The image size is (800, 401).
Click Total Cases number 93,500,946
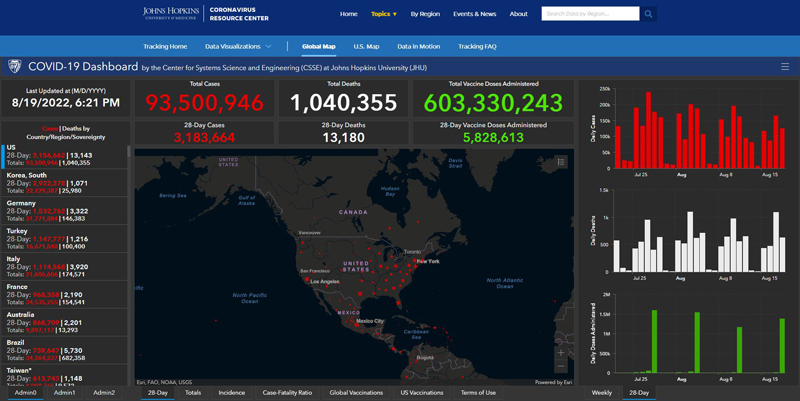click(x=205, y=103)
